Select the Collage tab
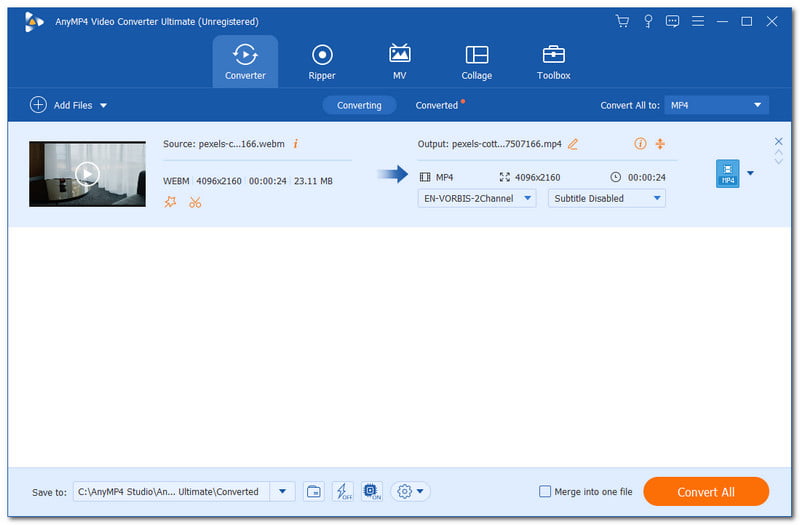The width and height of the screenshot is (800, 525). 477,62
